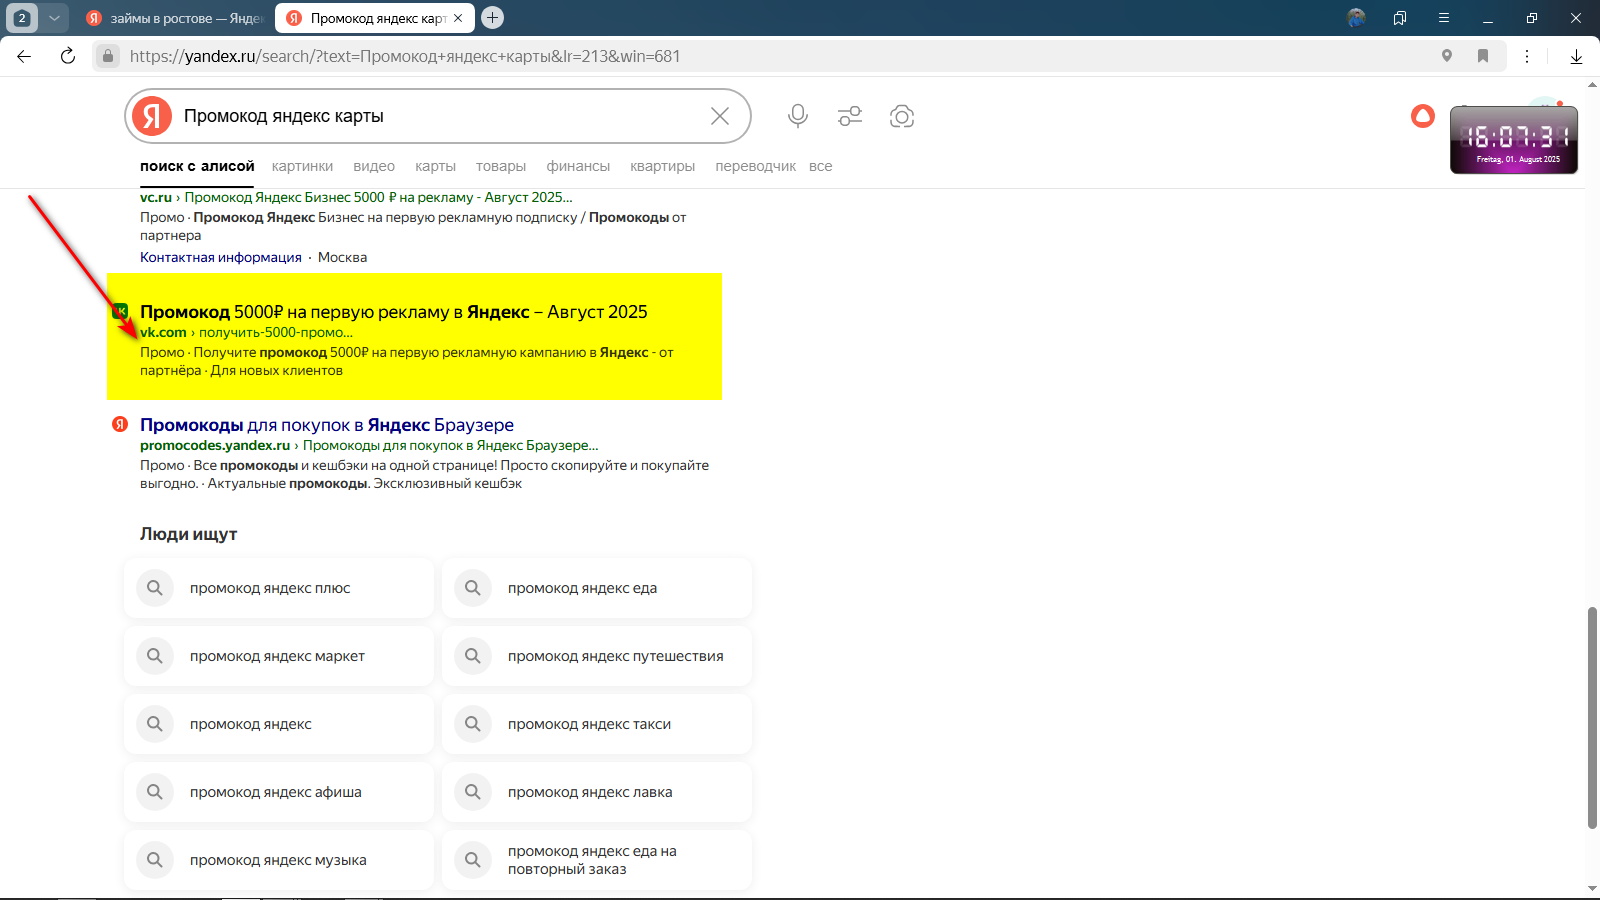Viewport: 1600px width, 900px height.
Task: Open a new tab with the plus button
Action: tap(492, 18)
